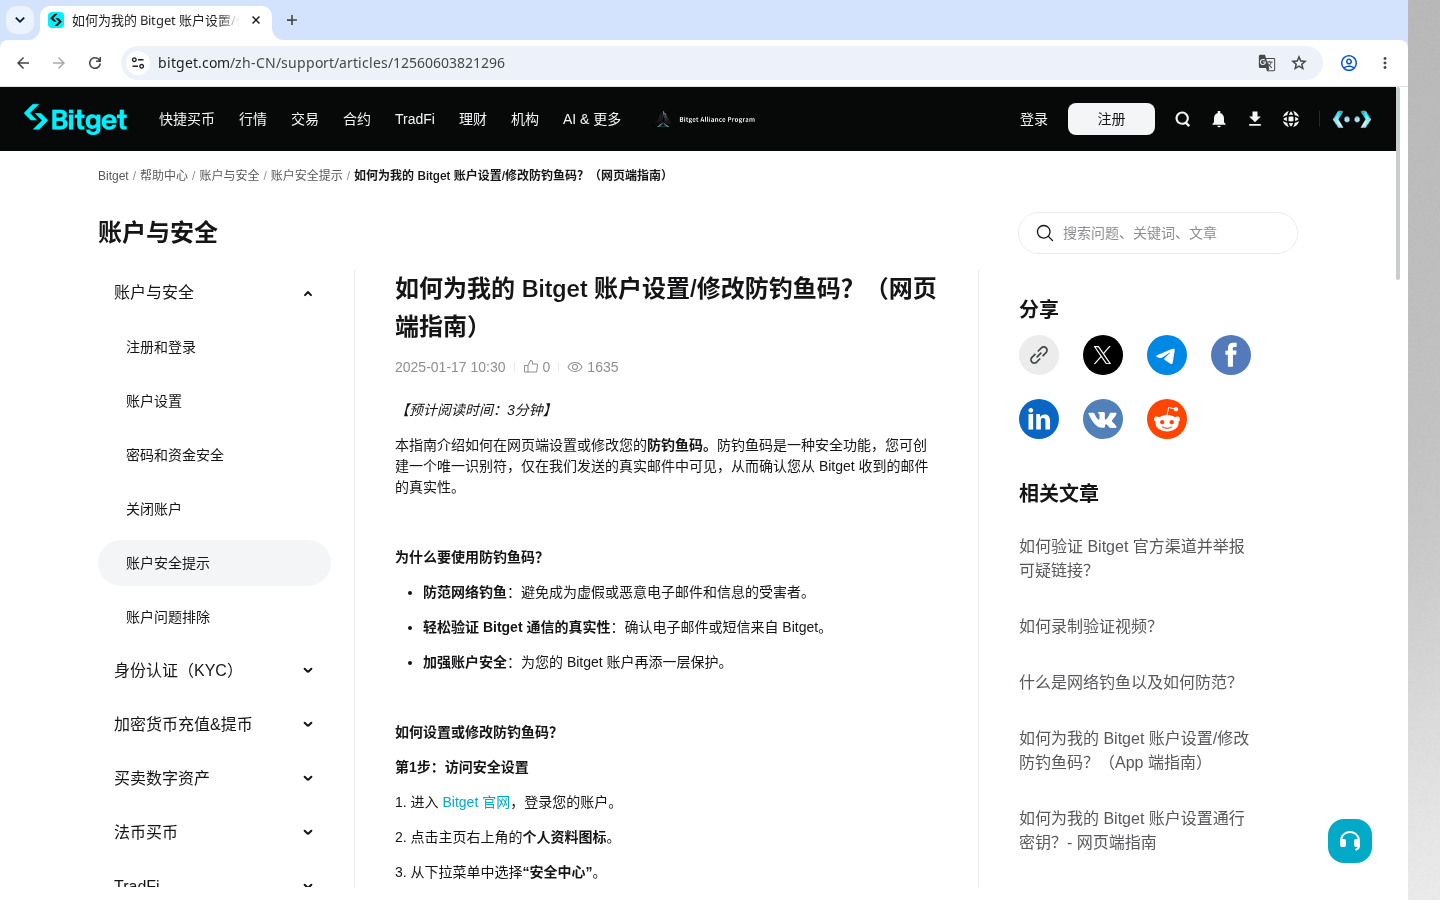Open related article about App 端指南 防钓鱼码
The height and width of the screenshot is (900, 1440).
[x=1134, y=750]
